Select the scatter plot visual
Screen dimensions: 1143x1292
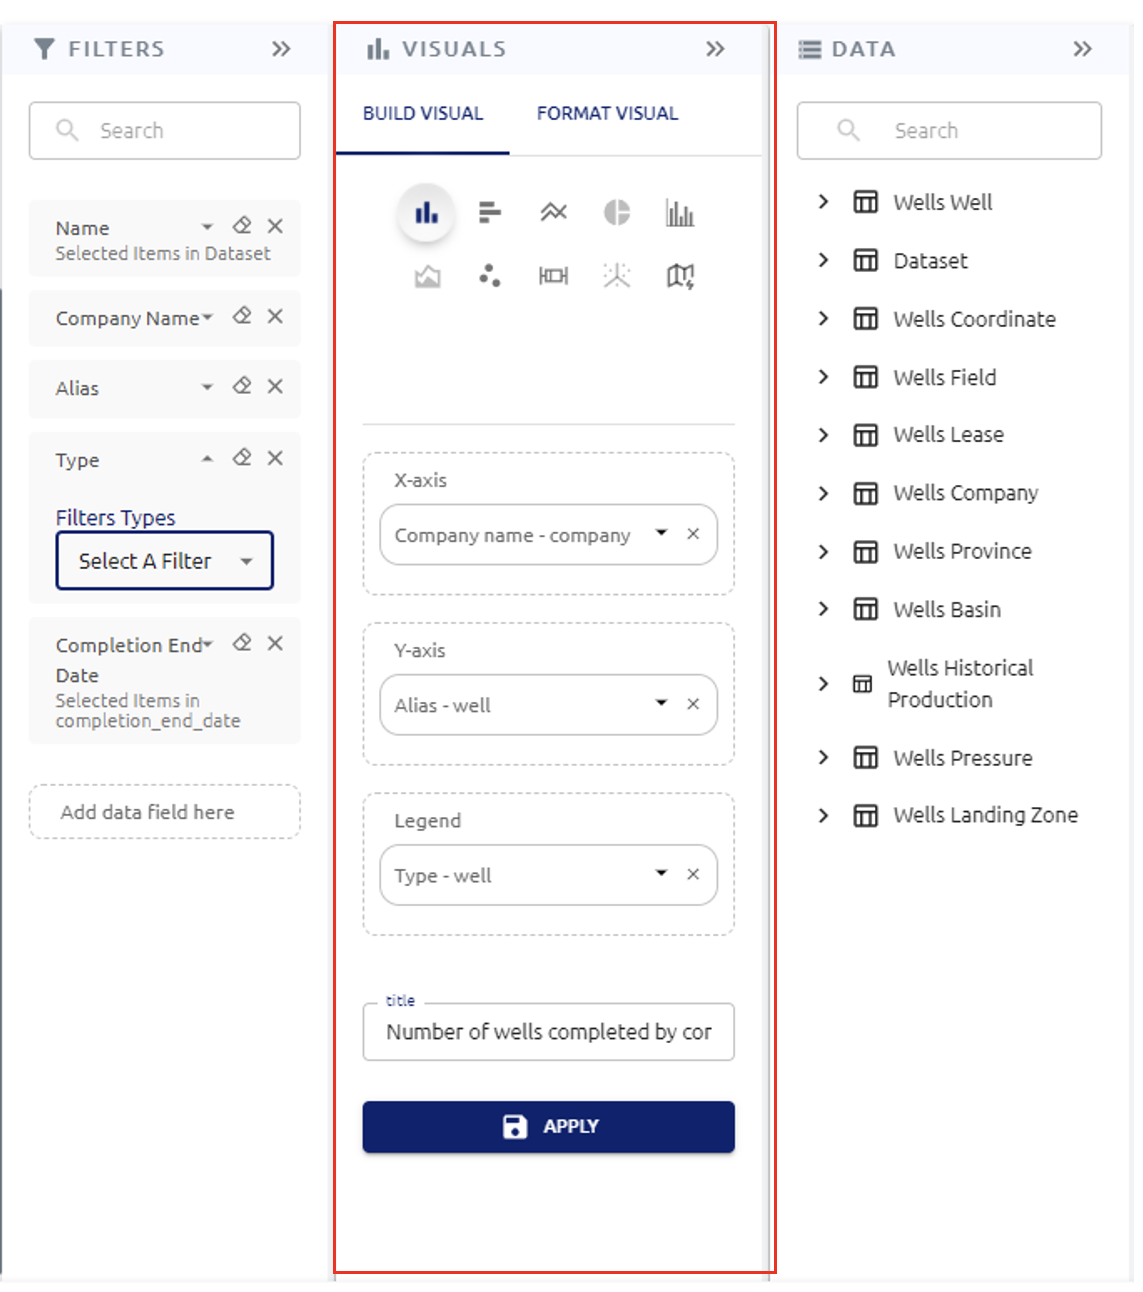pos(490,276)
